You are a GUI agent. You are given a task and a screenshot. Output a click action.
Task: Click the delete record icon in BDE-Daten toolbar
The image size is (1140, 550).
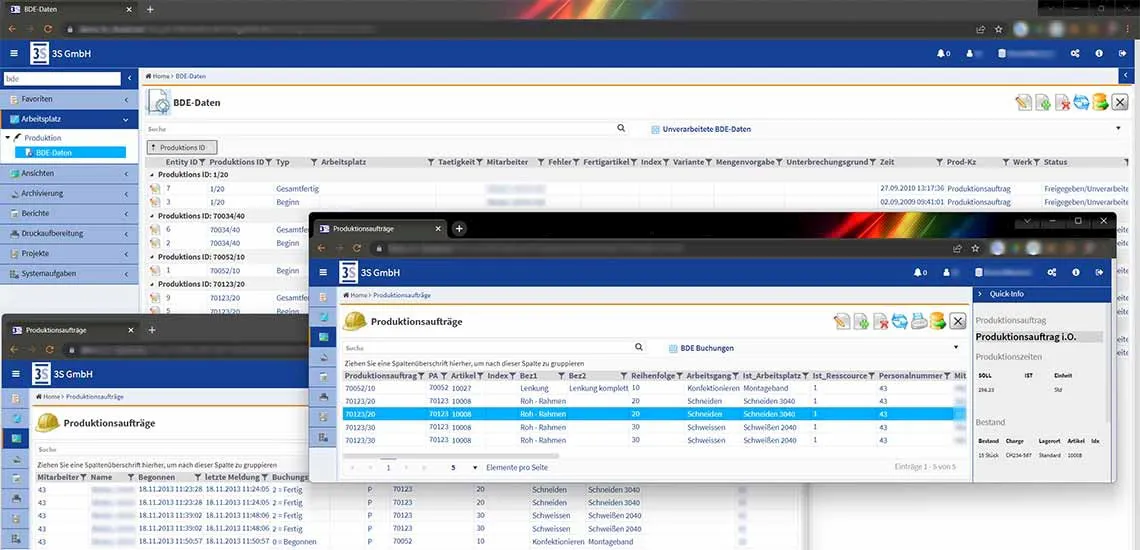(x=1062, y=102)
